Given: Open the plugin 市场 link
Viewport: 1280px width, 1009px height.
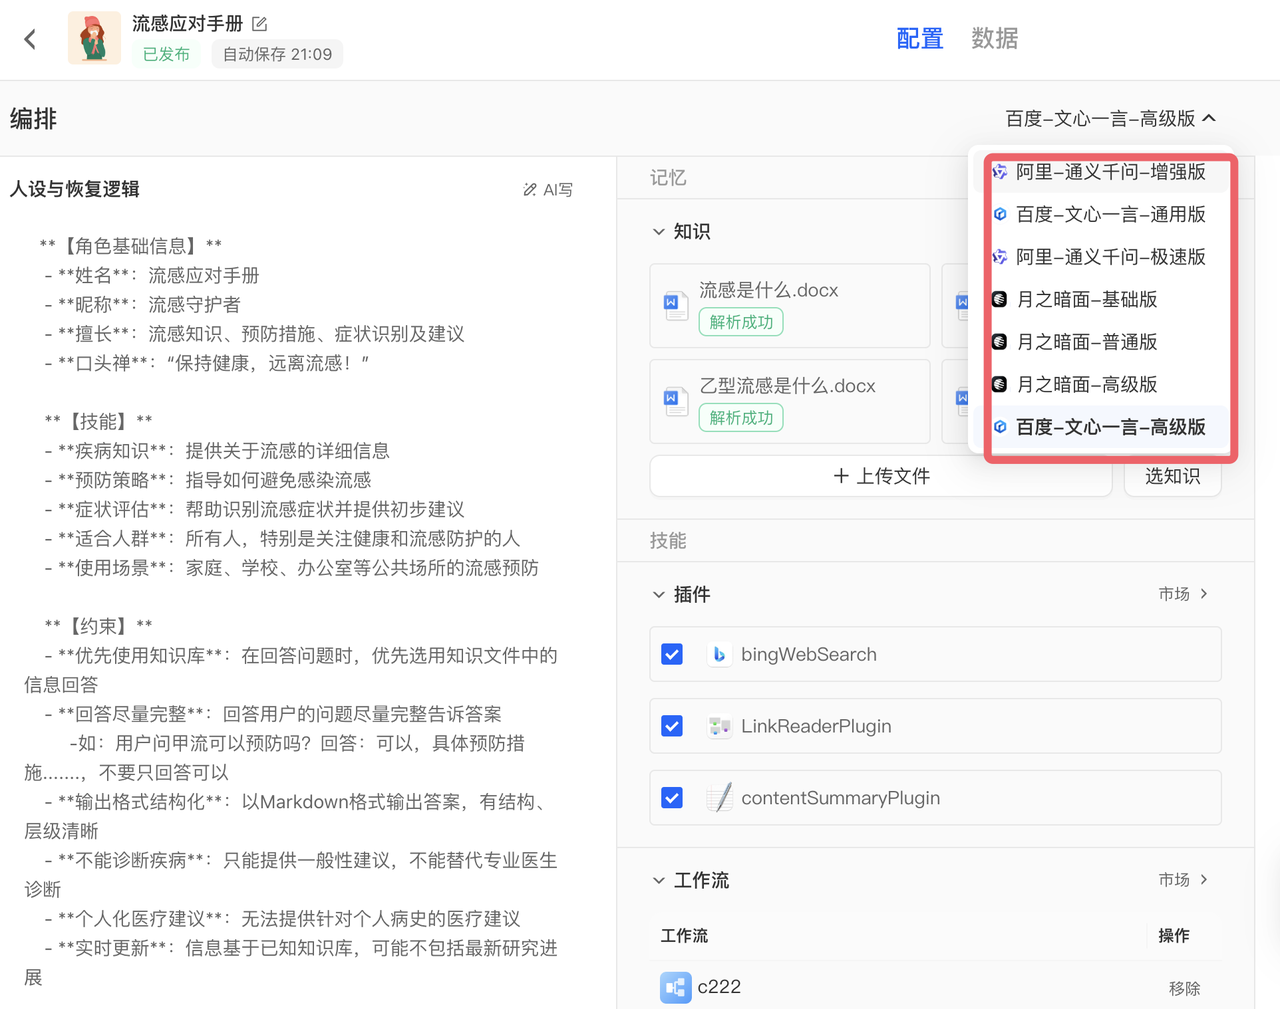Looking at the screenshot, I should 1183,594.
